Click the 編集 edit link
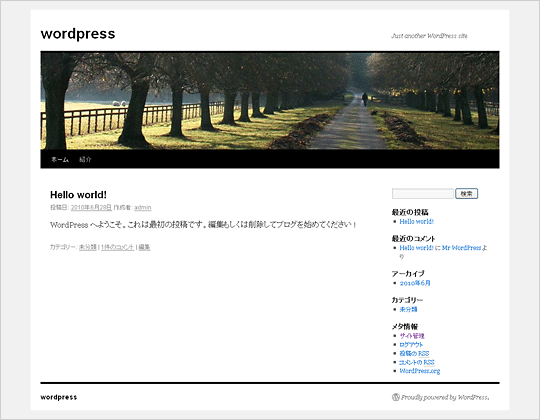This screenshot has width=540, height=420. (144, 247)
